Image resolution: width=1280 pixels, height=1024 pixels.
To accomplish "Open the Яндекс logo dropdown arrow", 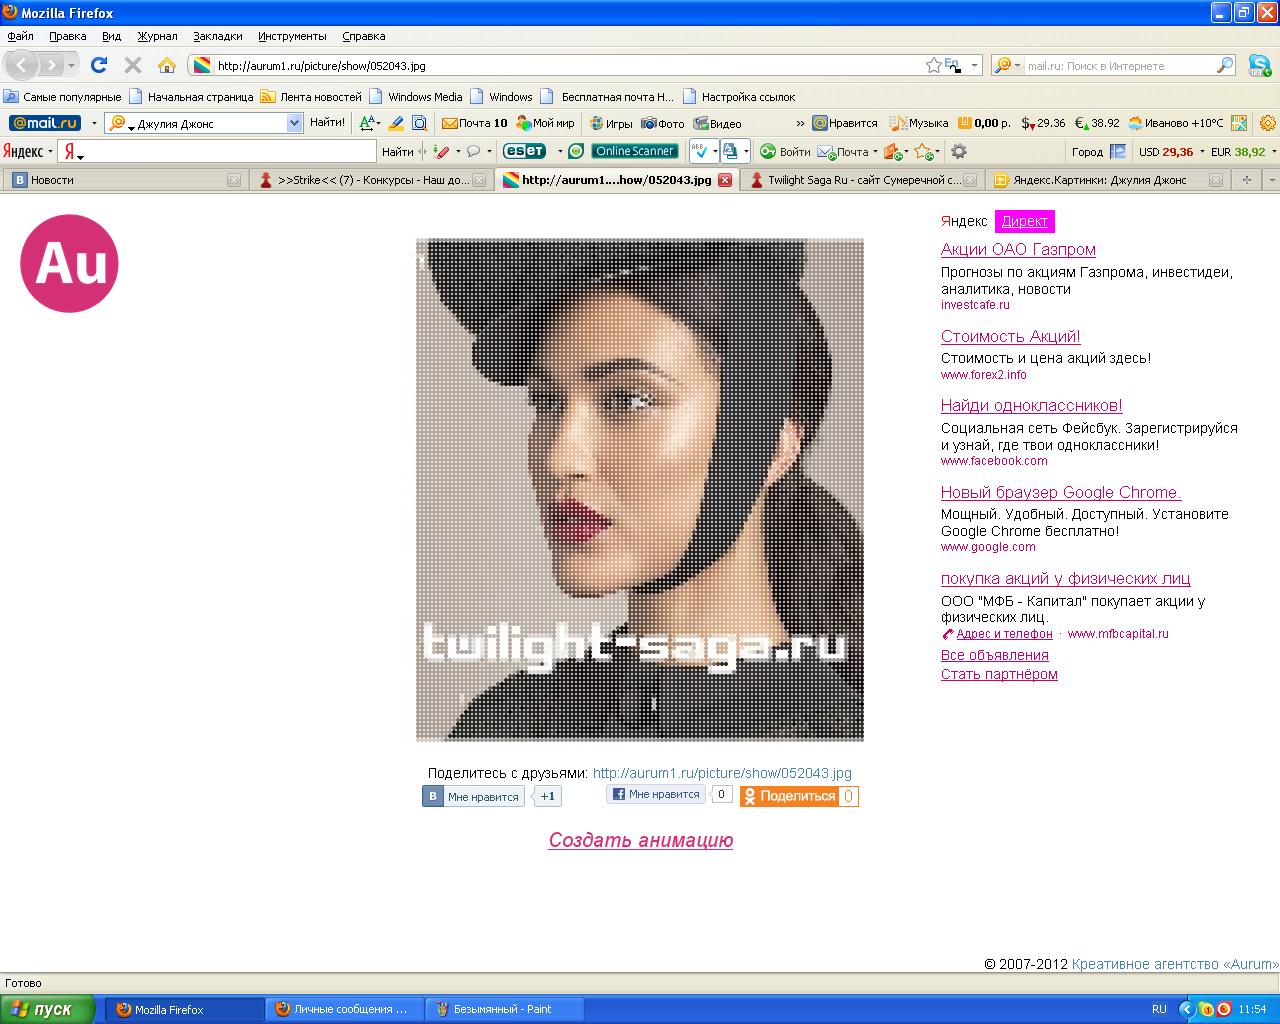I will point(50,152).
